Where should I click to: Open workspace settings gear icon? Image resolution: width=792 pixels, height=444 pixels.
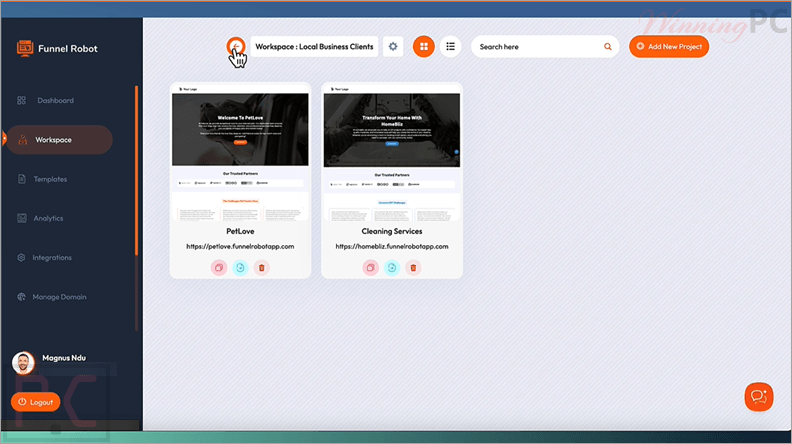393,46
